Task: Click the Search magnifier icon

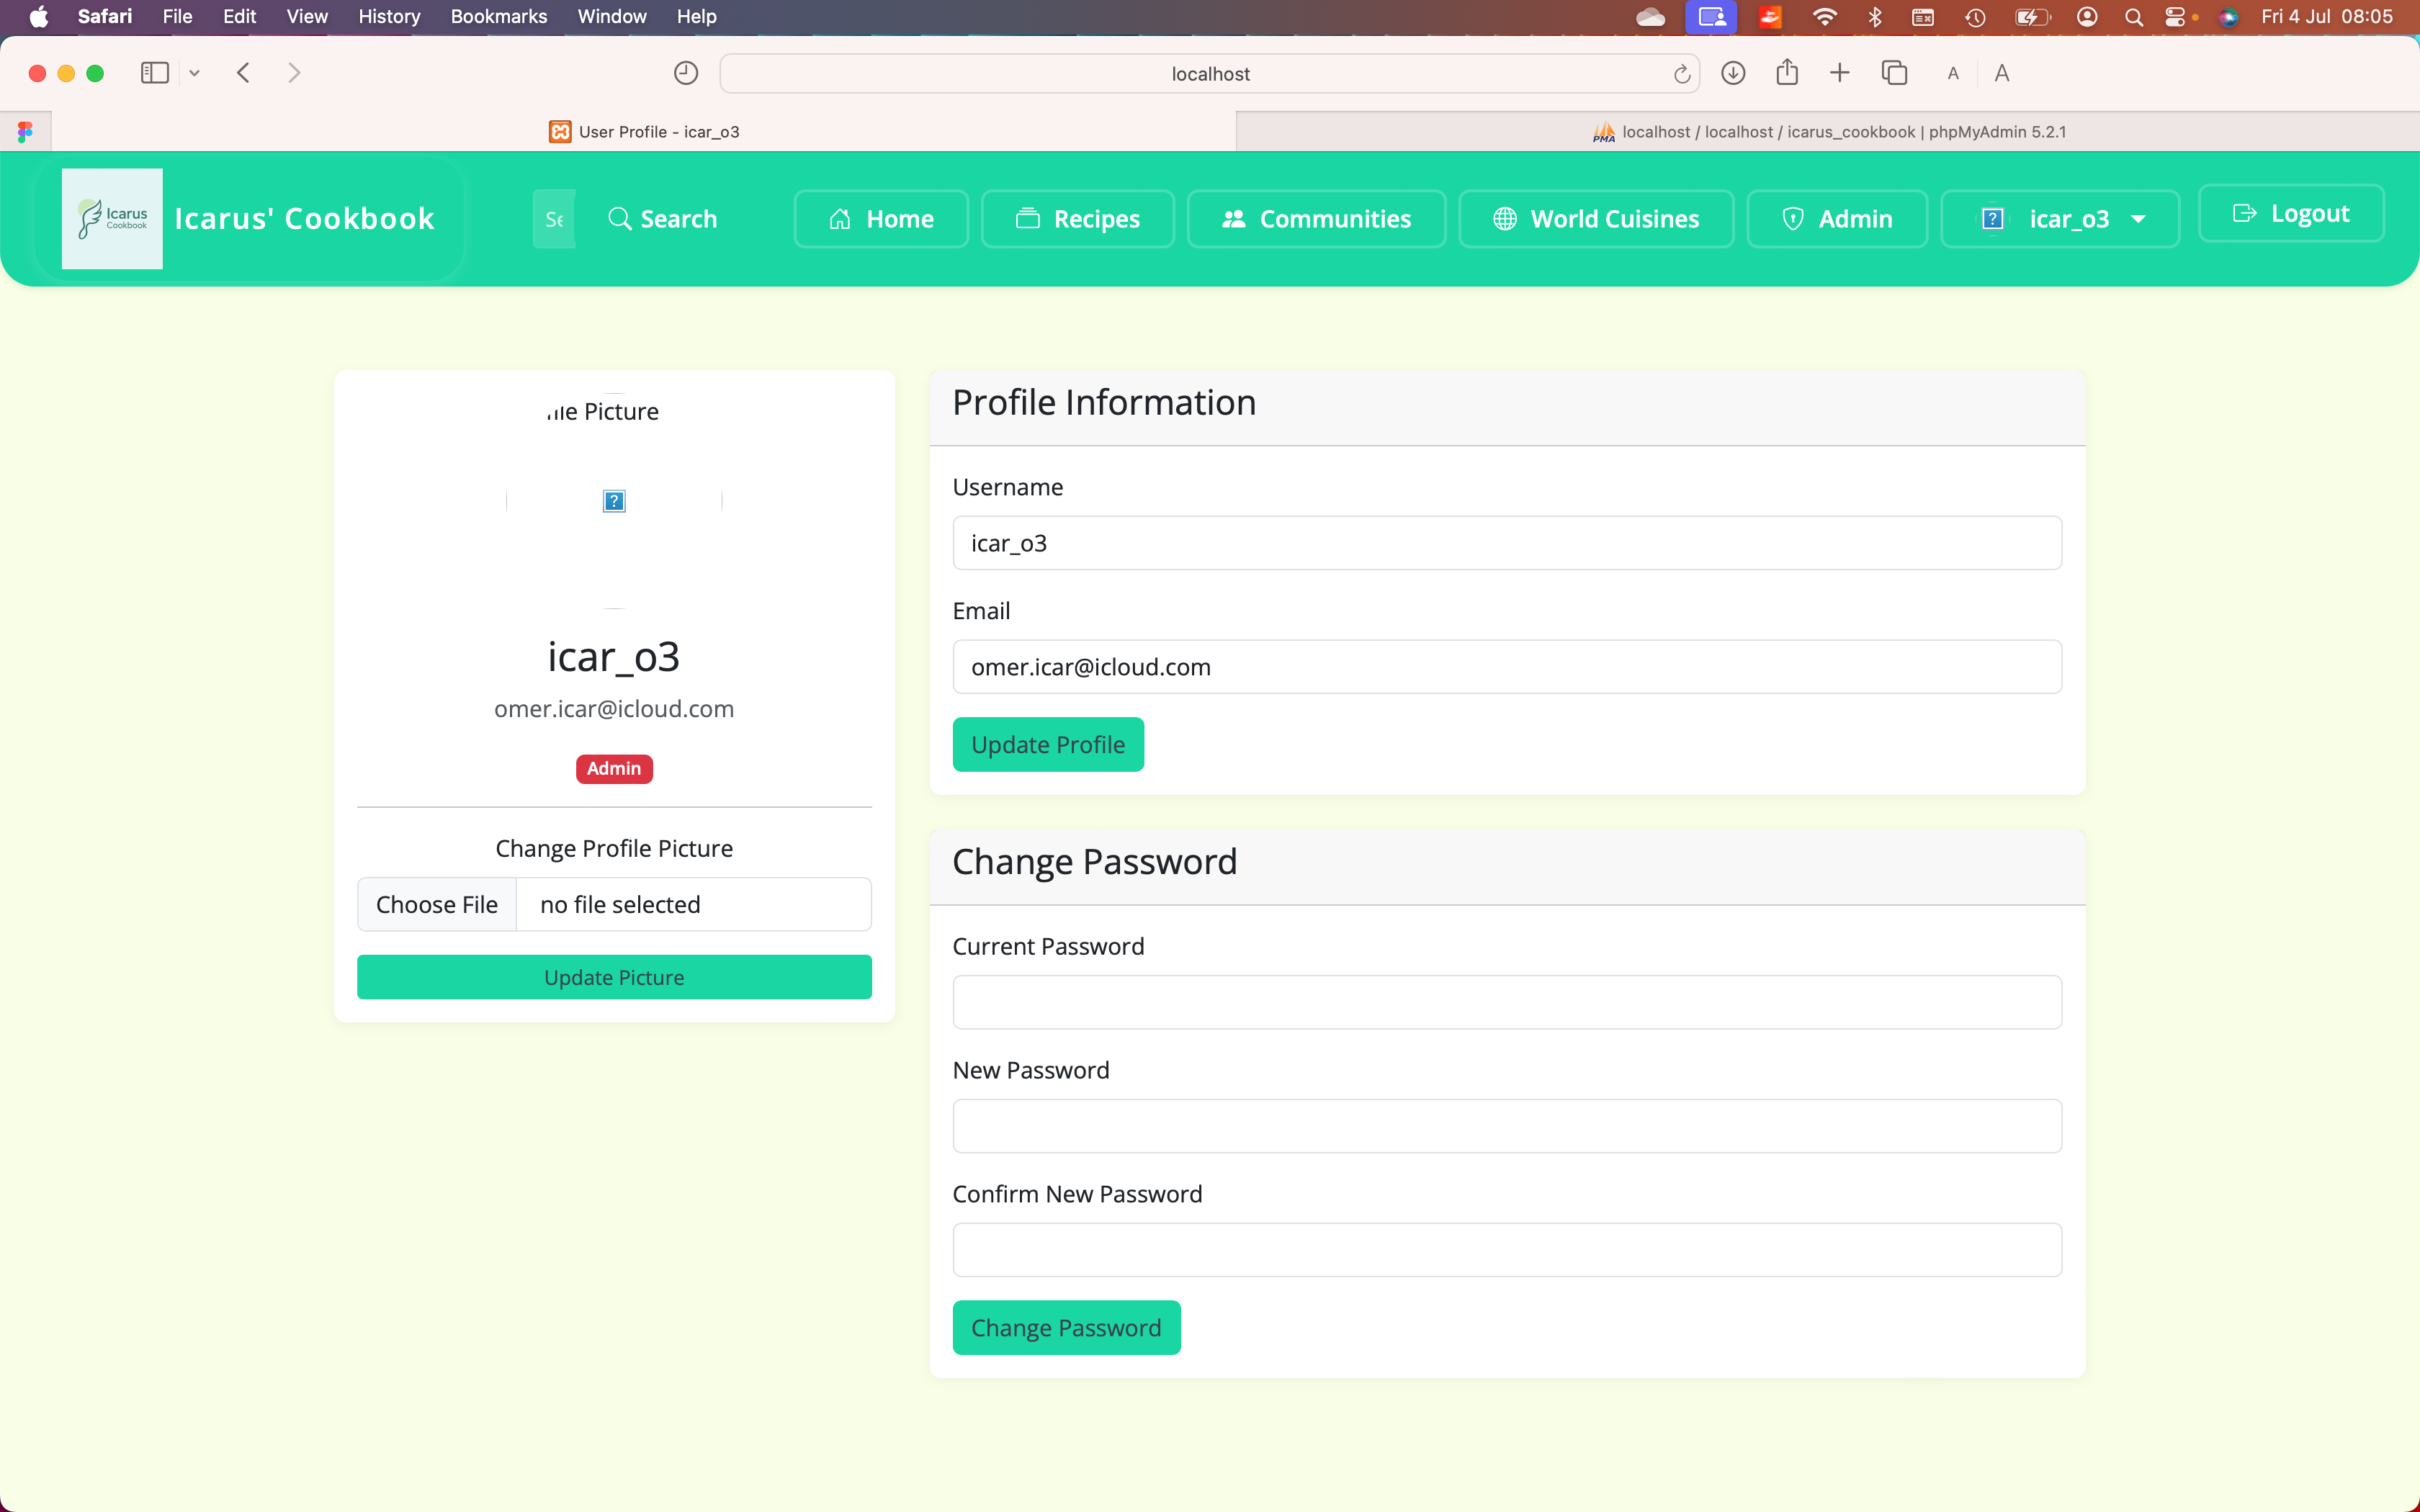Action: click(x=619, y=218)
